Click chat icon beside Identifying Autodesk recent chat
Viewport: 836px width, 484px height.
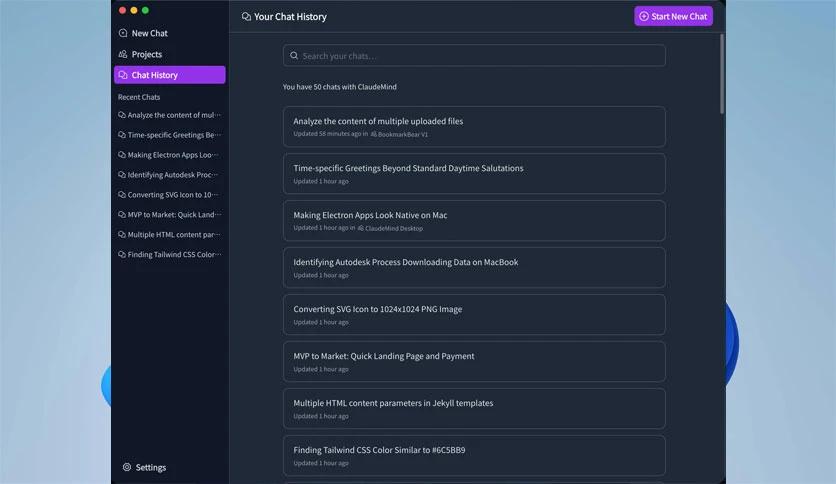(122, 174)
